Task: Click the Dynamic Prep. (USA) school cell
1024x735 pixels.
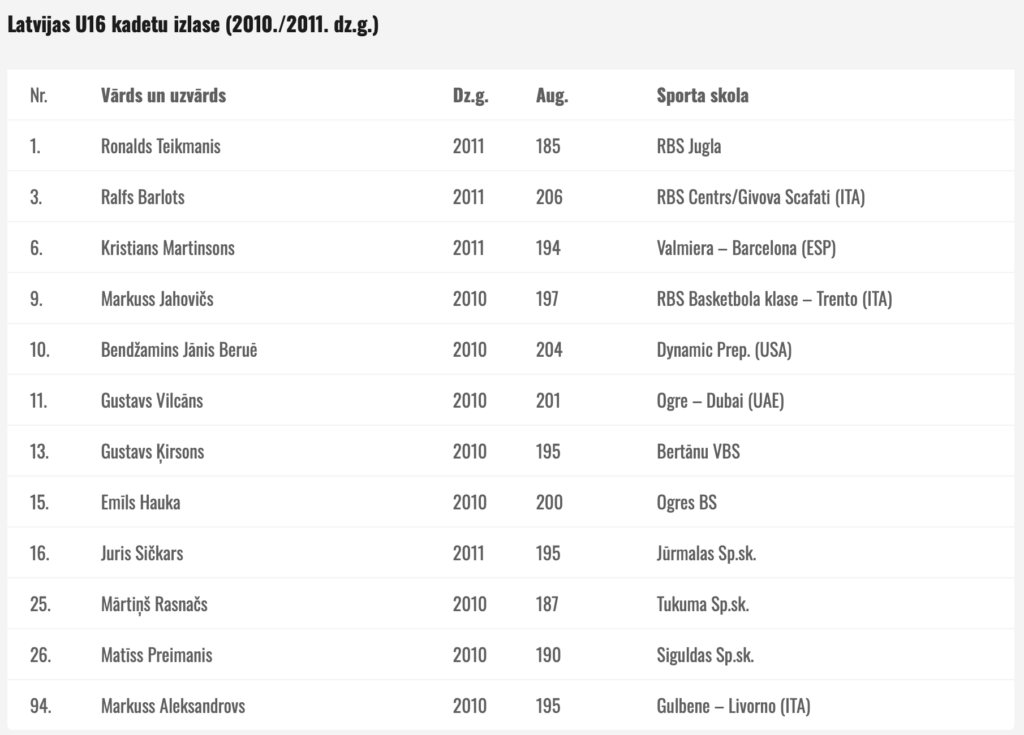Action: pyautogui.click(x=724, y=350)
